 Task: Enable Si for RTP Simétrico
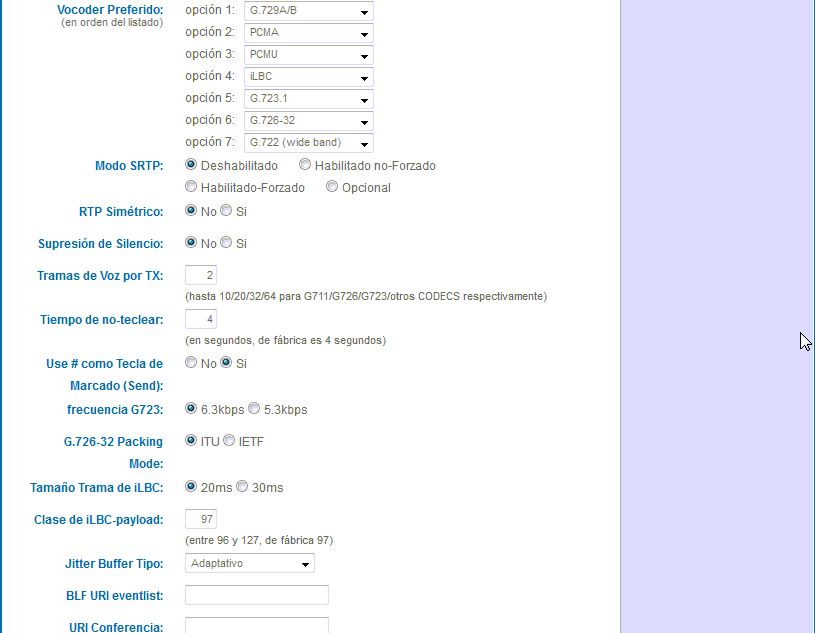226,211
